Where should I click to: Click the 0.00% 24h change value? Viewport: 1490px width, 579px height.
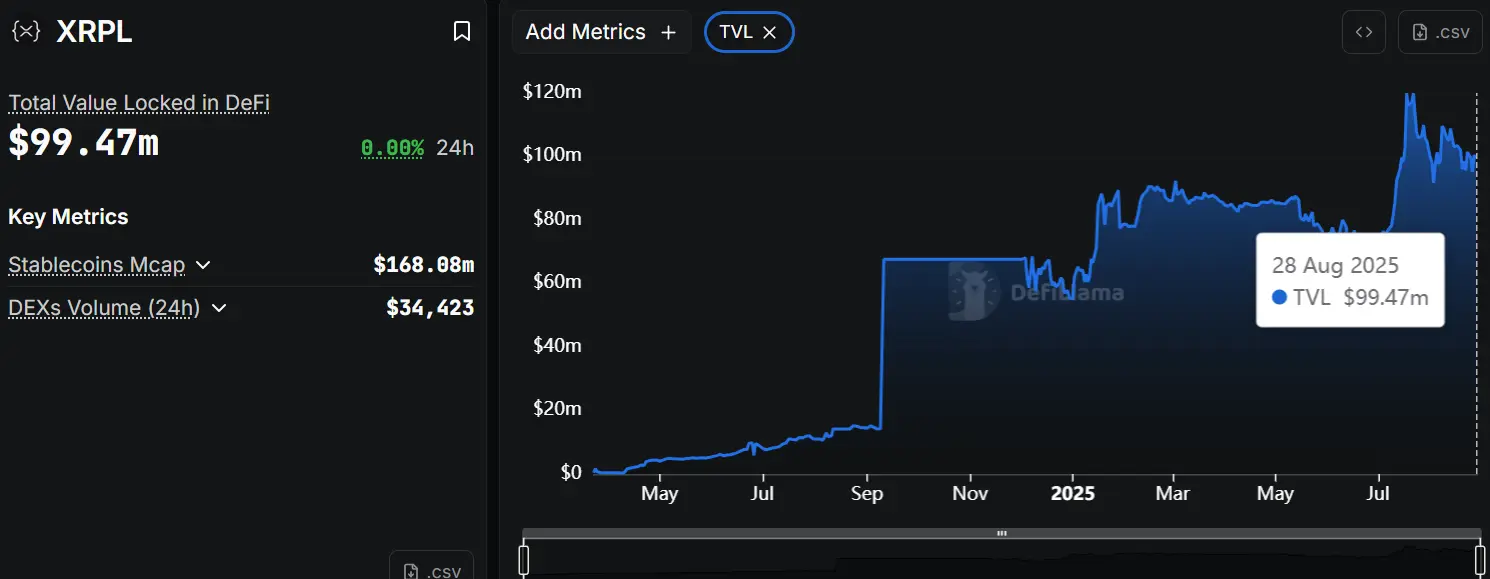pos(392,148)
